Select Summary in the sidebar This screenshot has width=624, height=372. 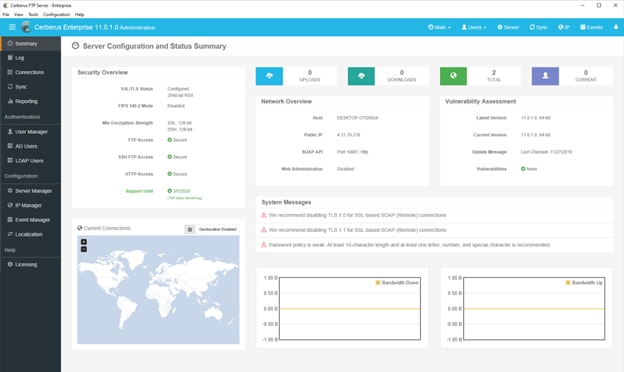tap(31, 43)
